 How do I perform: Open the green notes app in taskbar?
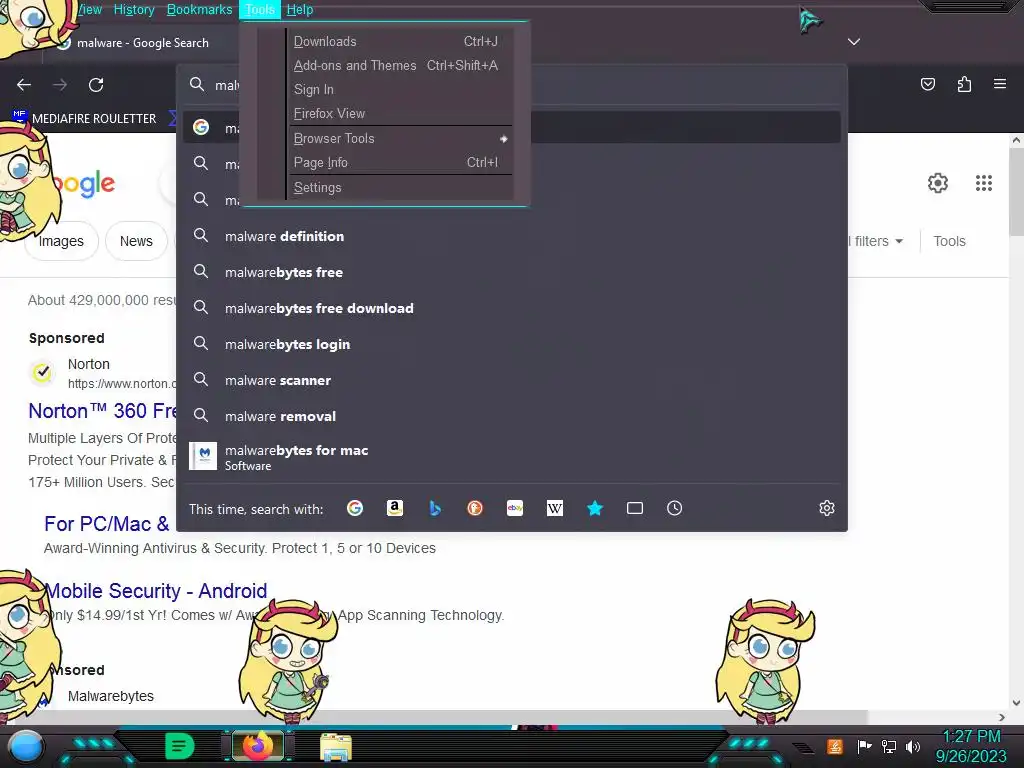180,746
